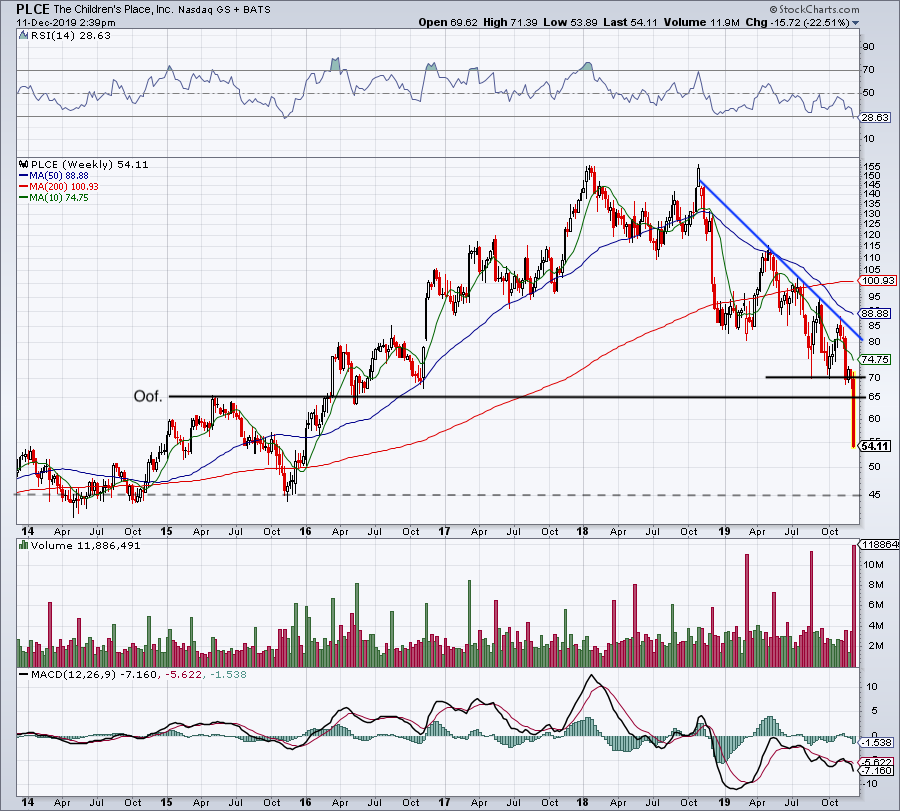Open the change dropdown arrow beside -22.51%
This screenshot has width=900, height=811.
coord(856,23)
